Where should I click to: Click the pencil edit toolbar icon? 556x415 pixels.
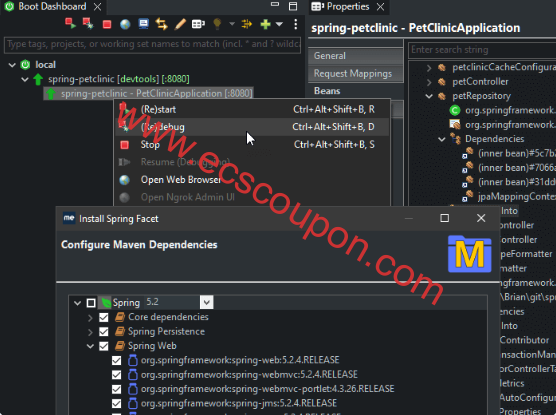(180, 24)
